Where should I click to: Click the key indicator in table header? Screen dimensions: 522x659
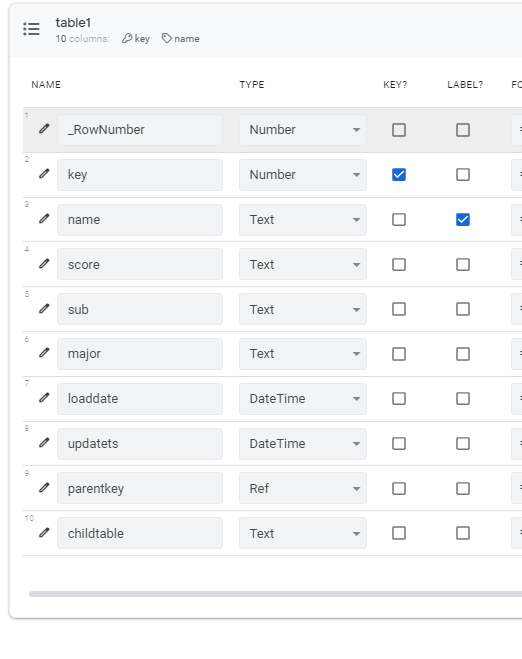(x=136, y=39)
